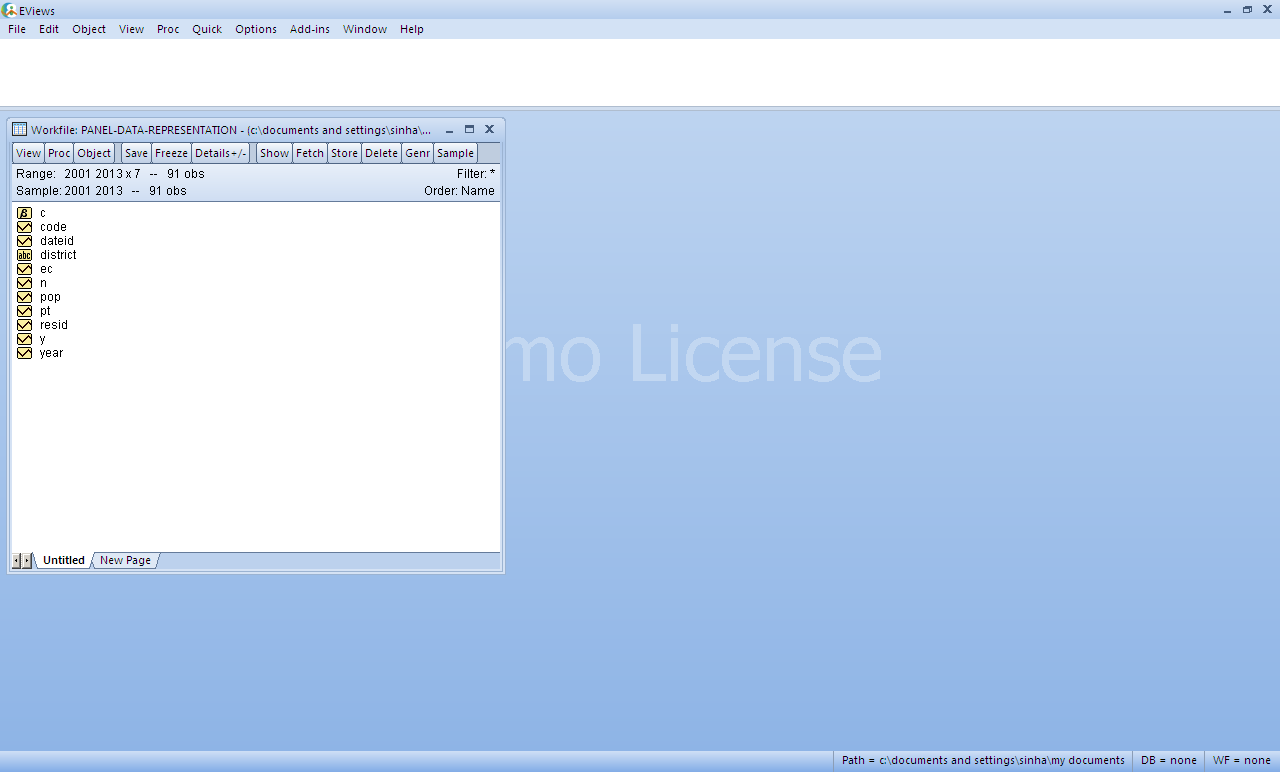
Task: Click the coefficient vector icon for c
Action: coord(25,213)
